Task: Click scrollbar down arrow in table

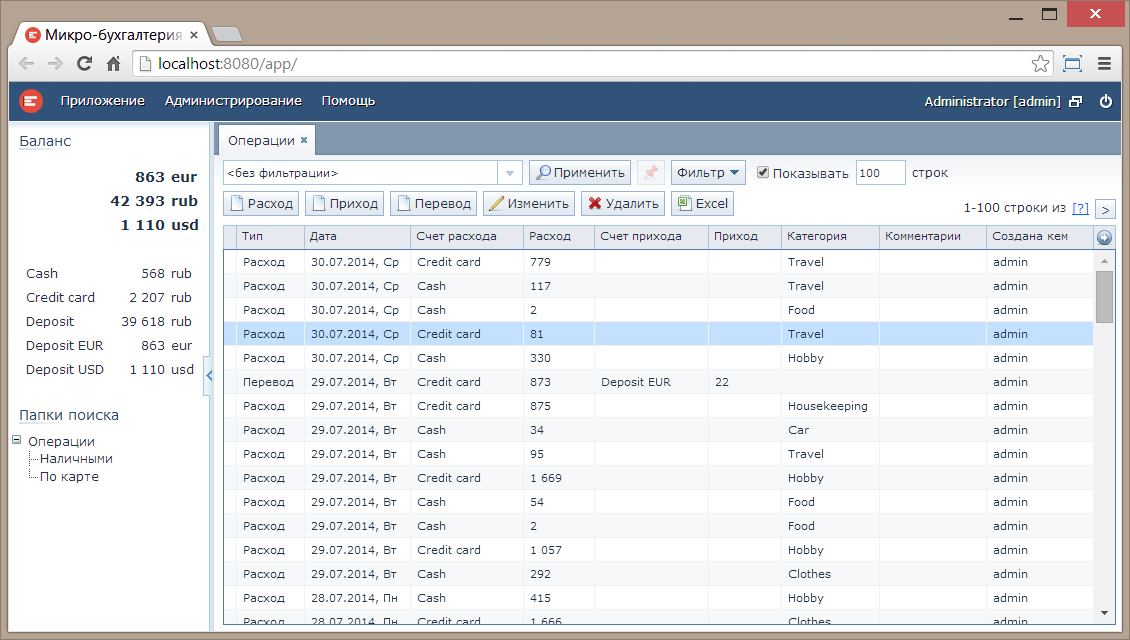Action: (x=1104, y=613)
